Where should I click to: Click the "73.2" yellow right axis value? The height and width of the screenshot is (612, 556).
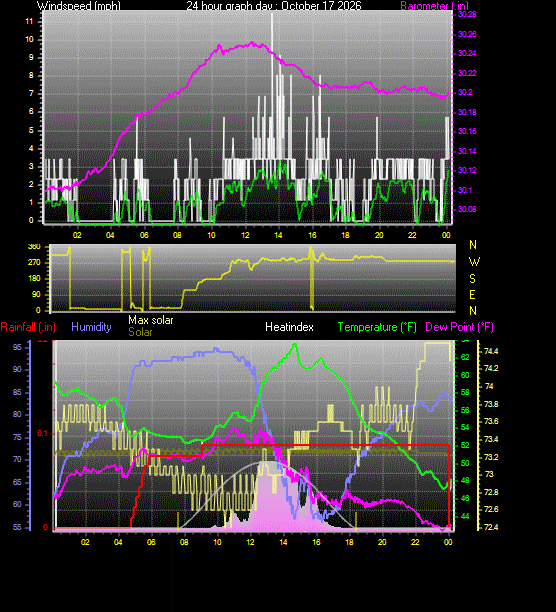coord(491,457)
